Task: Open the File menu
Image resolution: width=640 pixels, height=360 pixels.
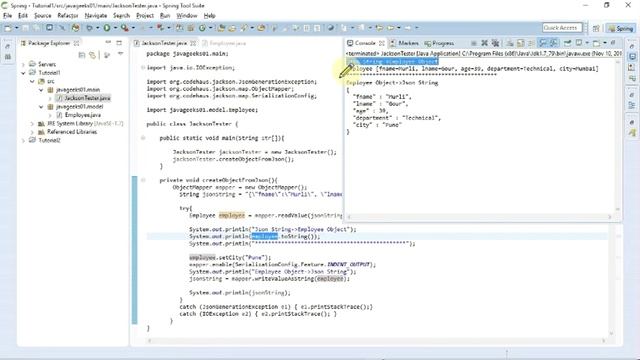Action: 7,16
